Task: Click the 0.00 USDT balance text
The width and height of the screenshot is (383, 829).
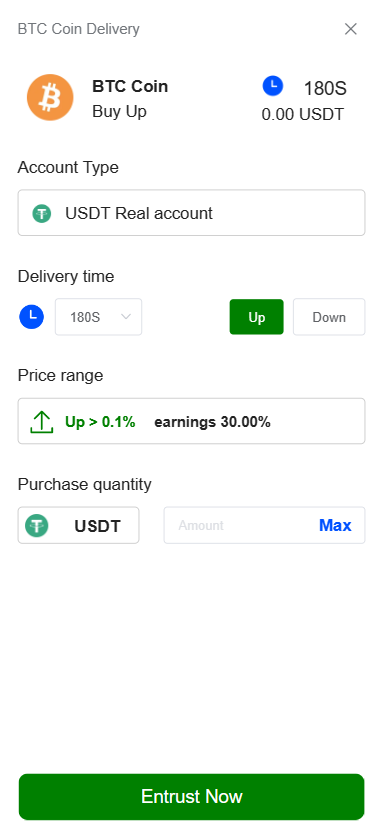Action: coord(303,114)
